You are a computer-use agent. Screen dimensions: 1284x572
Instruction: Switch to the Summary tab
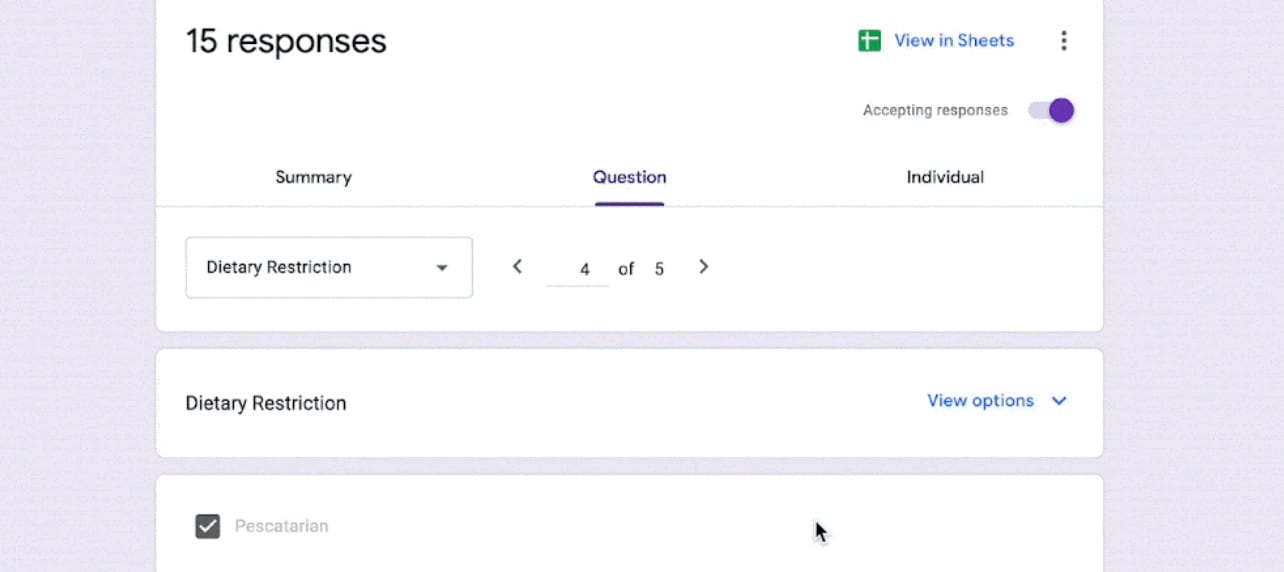(313, 177)
